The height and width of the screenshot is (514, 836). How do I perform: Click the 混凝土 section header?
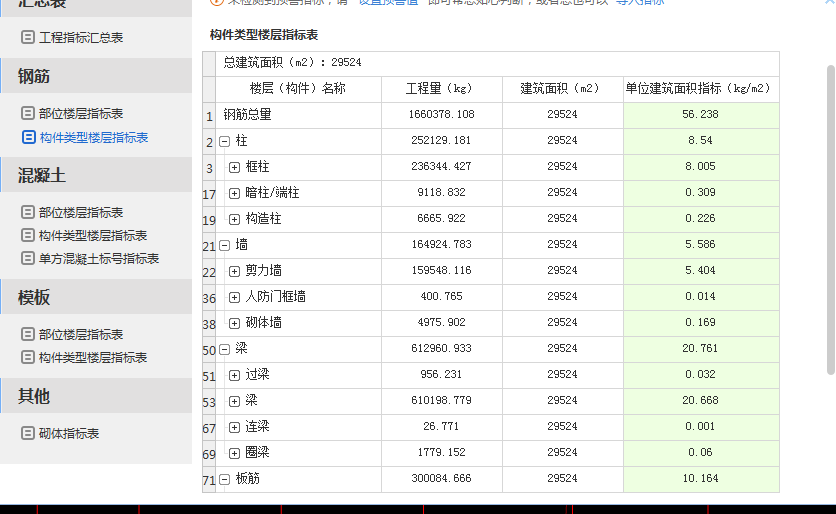96,174
